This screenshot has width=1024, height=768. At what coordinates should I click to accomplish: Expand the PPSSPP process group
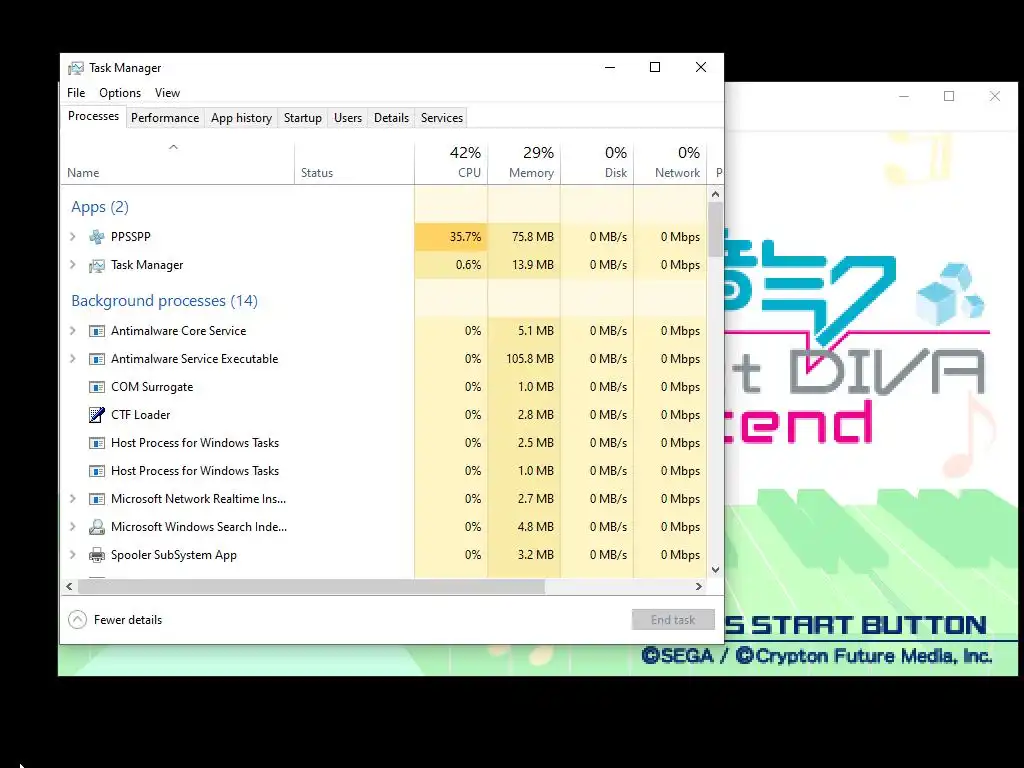point(72,236)
